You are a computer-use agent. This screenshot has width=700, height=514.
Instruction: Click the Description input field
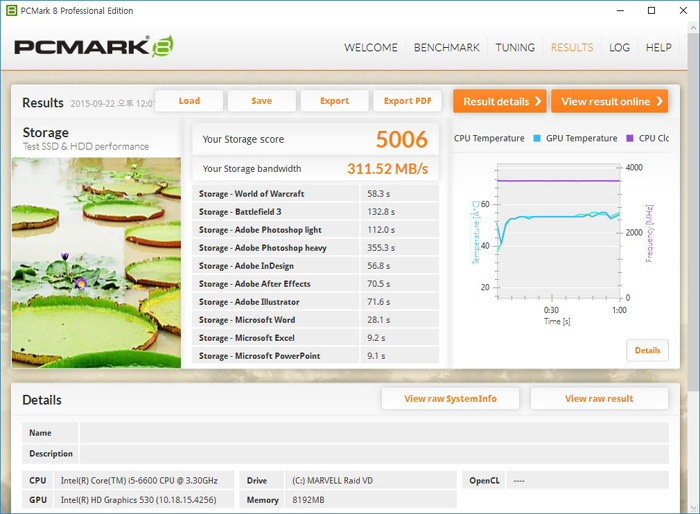tap(374, 454)
